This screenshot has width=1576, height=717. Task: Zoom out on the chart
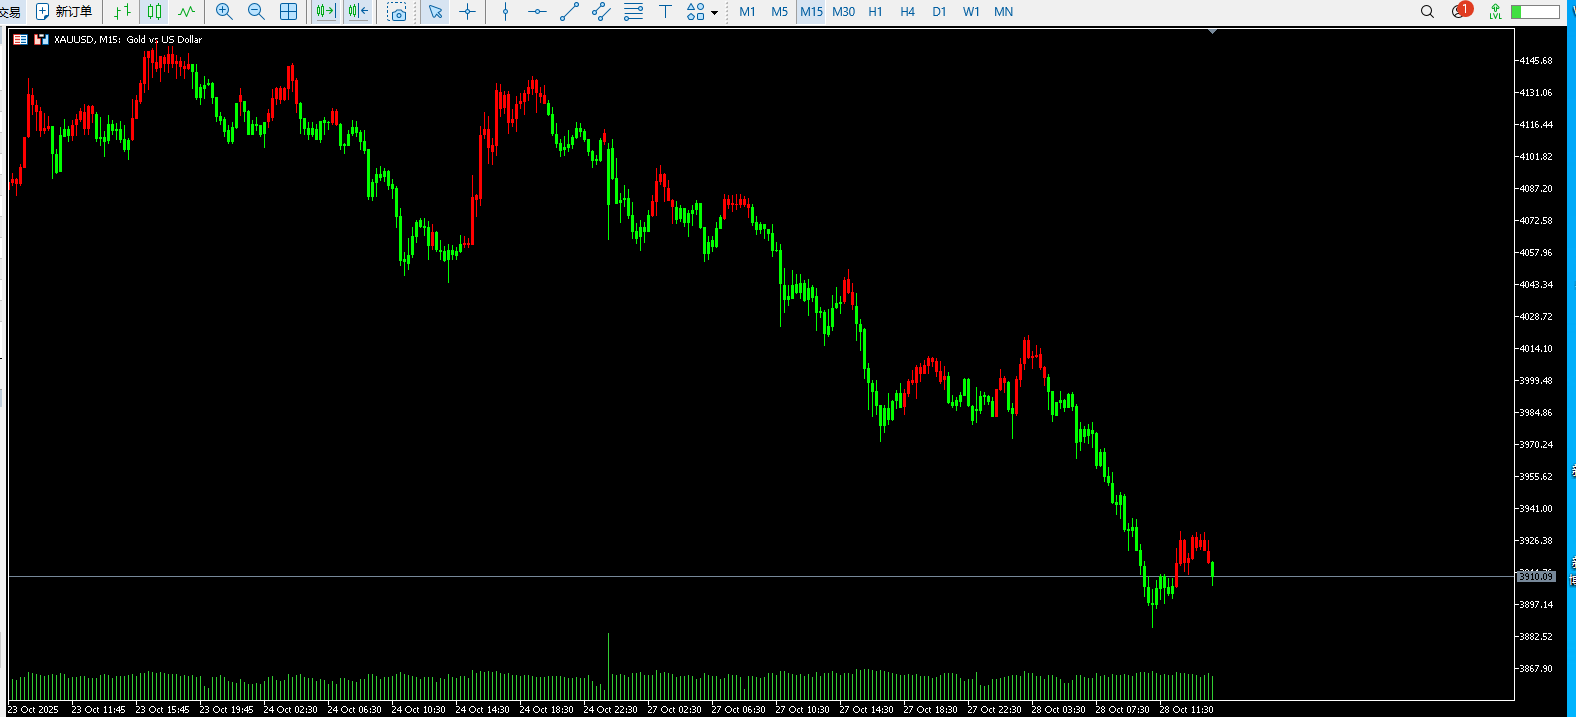pos(256,12)
